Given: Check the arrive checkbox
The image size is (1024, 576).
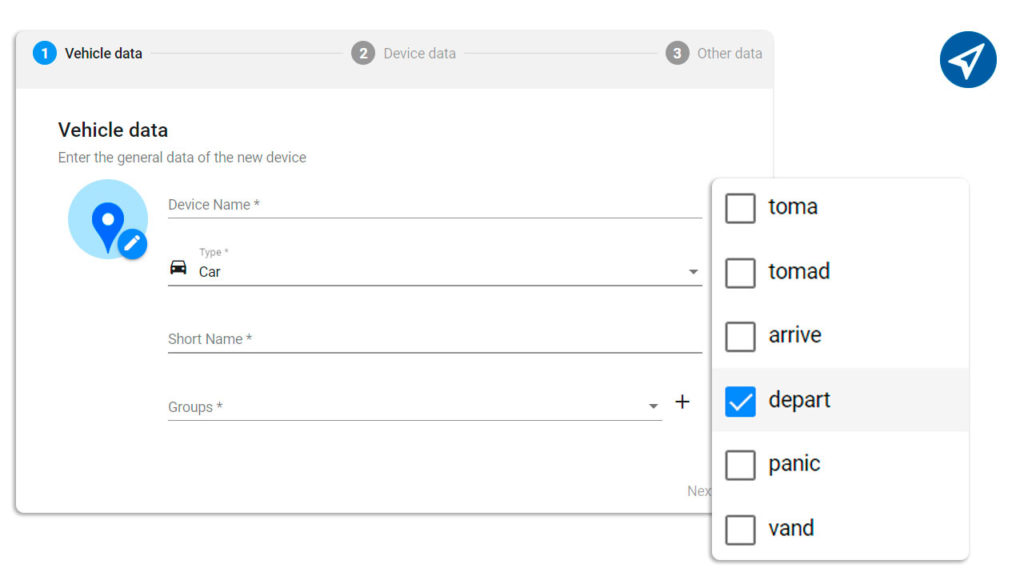Looking at the screenshot, I should click(740, 336).
